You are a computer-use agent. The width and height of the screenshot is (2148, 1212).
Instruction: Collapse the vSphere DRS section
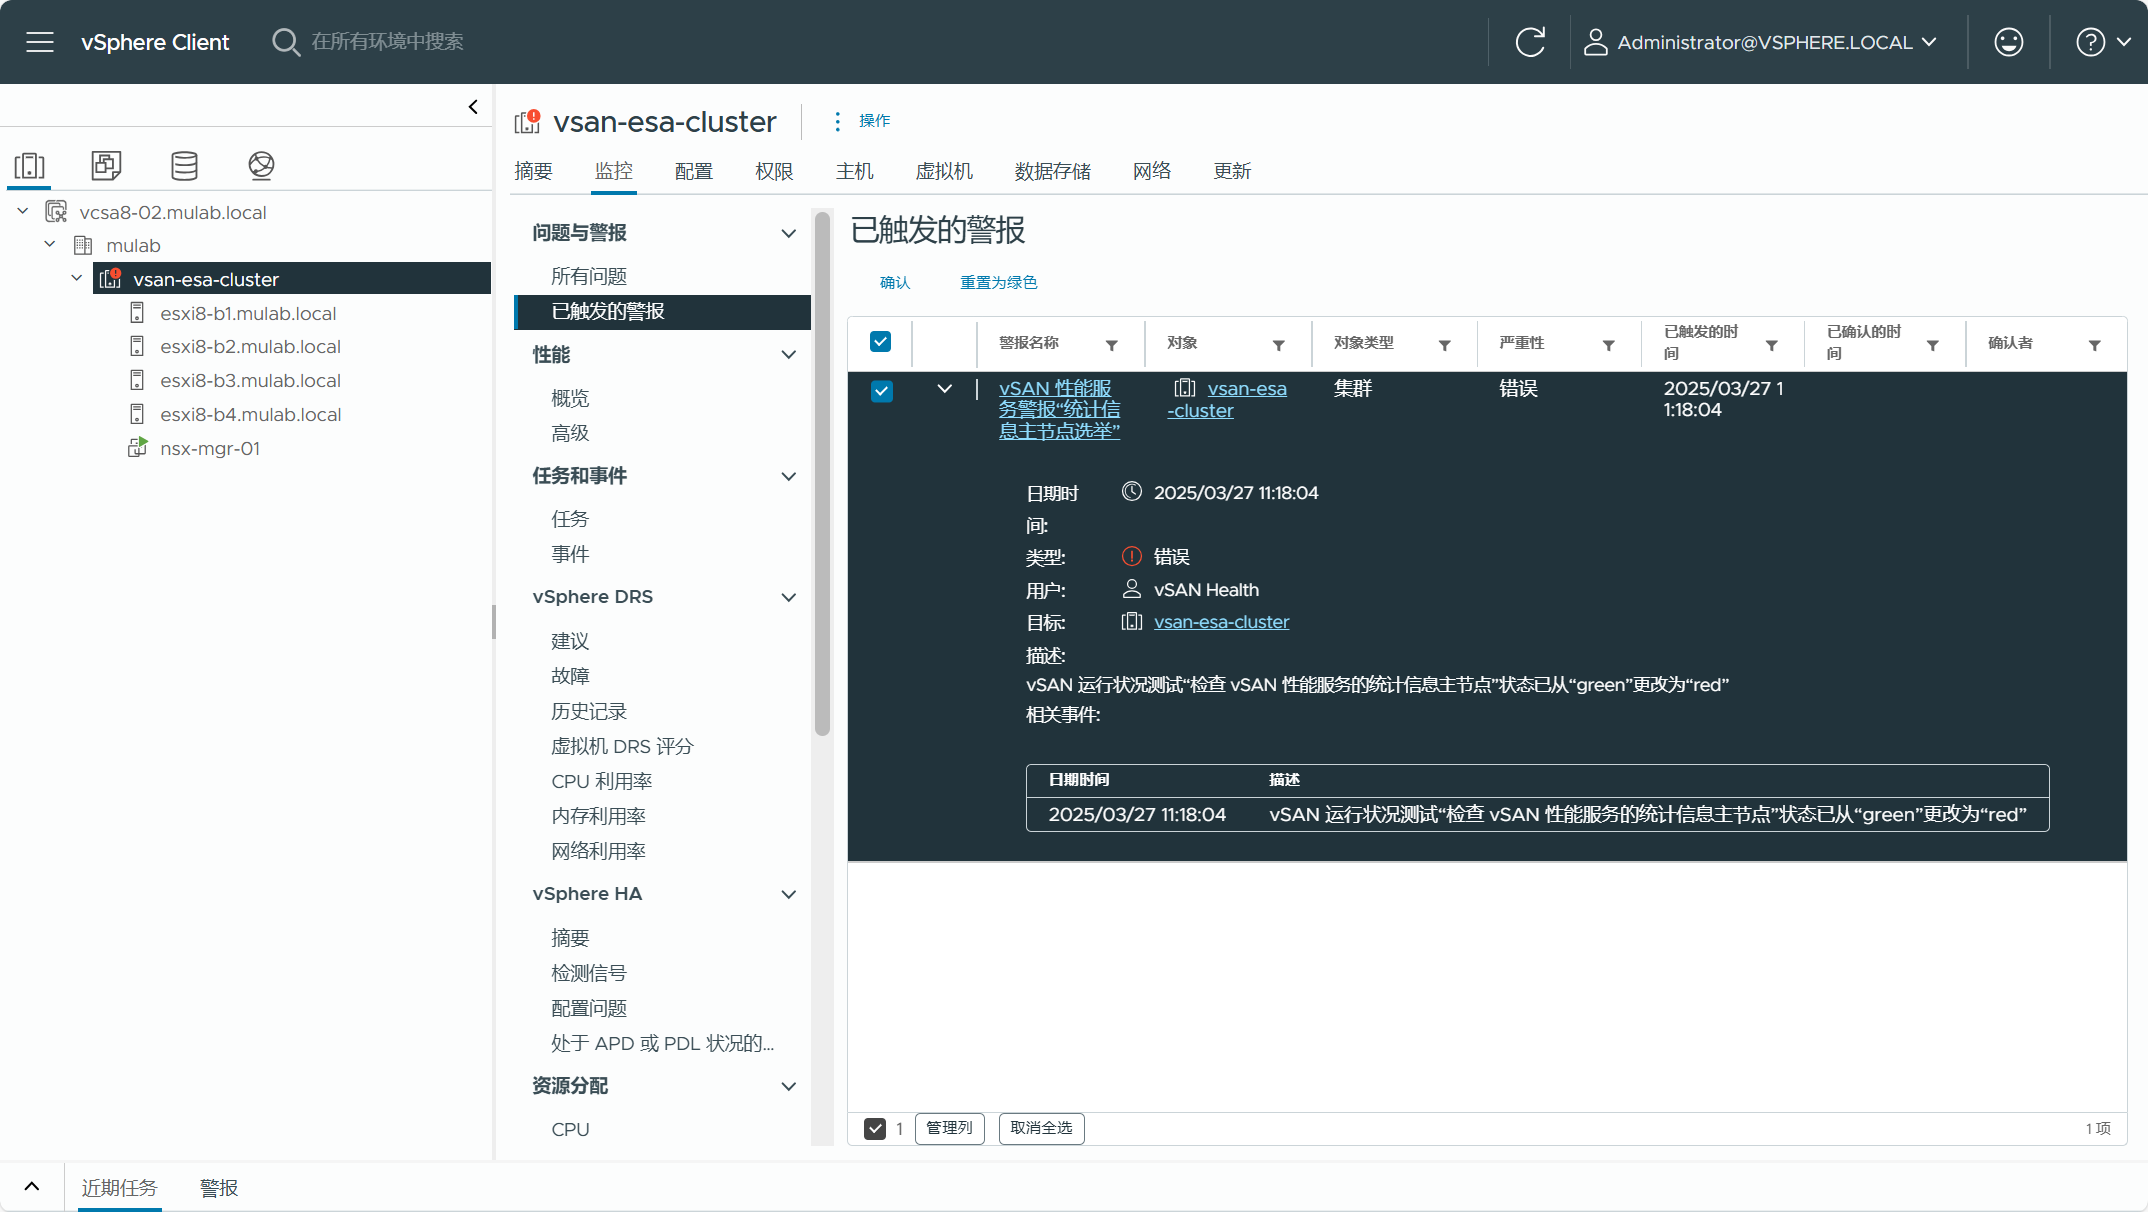788,597
